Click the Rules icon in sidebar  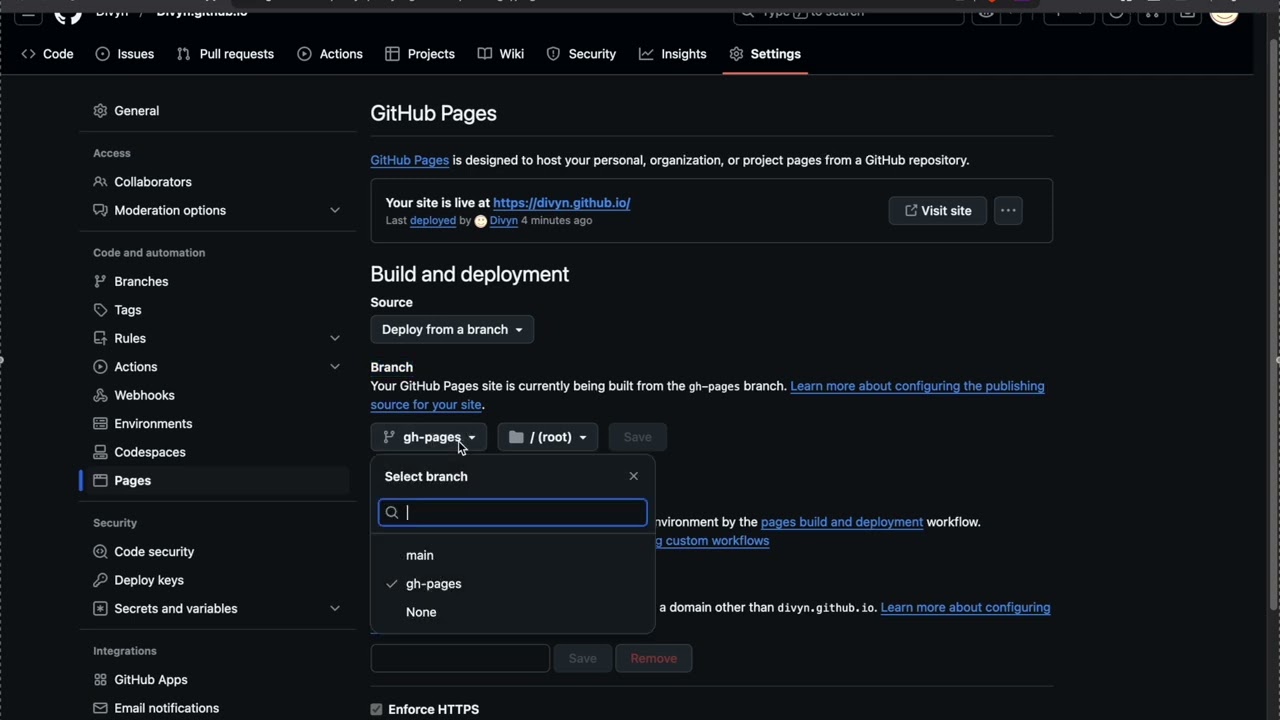[x=100, y=338]
